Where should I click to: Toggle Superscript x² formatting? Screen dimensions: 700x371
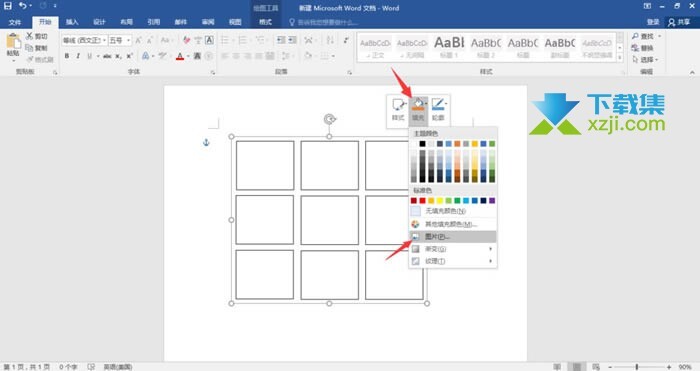pos(129,56)
